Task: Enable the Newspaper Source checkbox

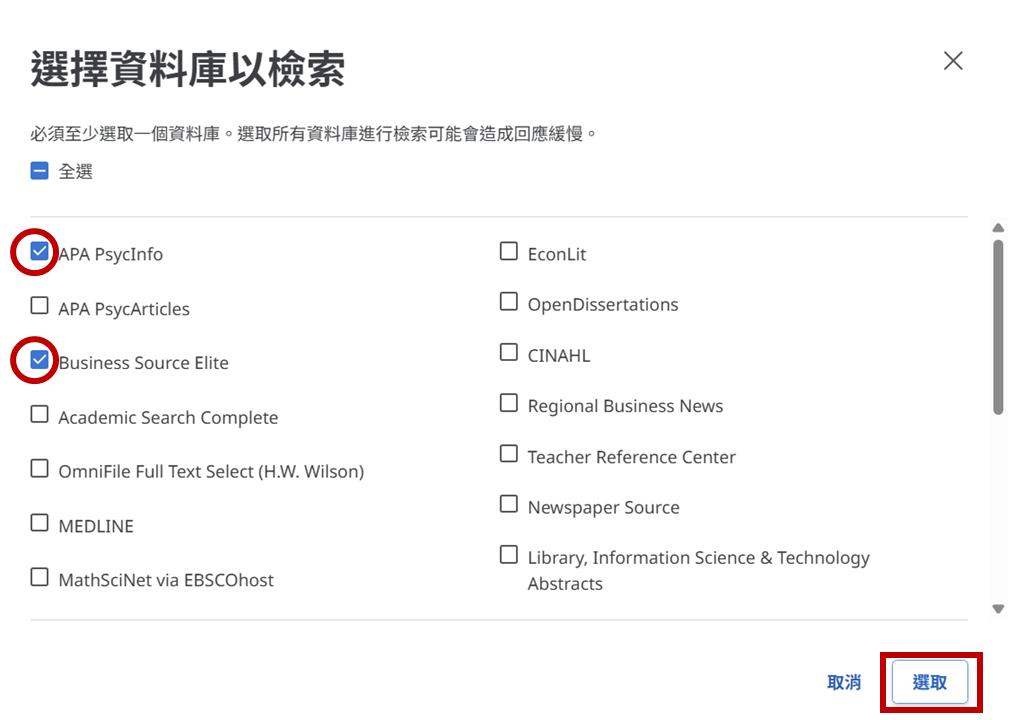Action: click(x=509, y=505)
